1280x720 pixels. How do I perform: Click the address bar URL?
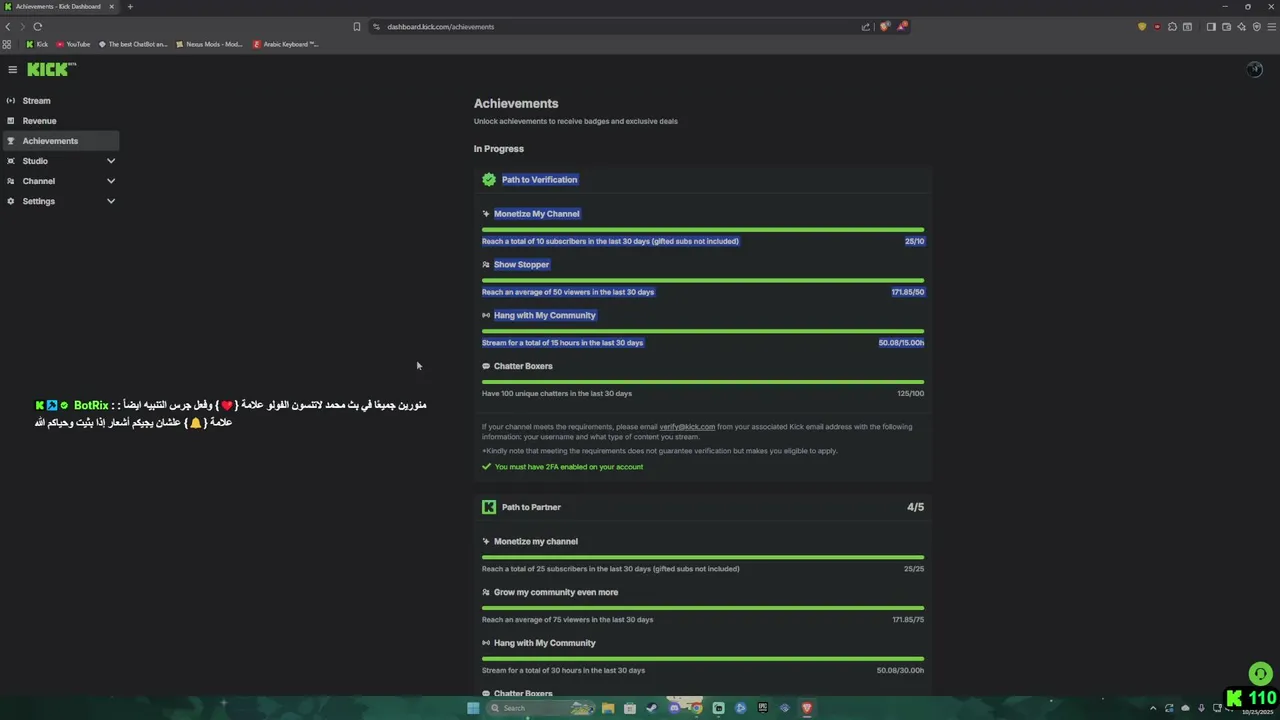[x=441, y=27]
